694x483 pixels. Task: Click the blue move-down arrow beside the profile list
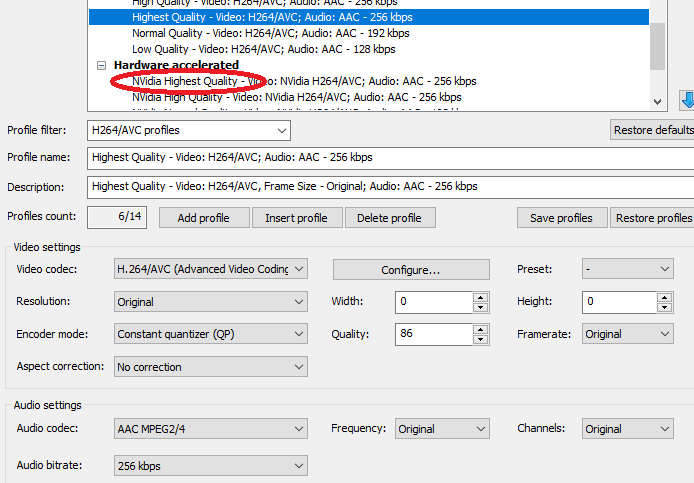[x=687, y=100]
